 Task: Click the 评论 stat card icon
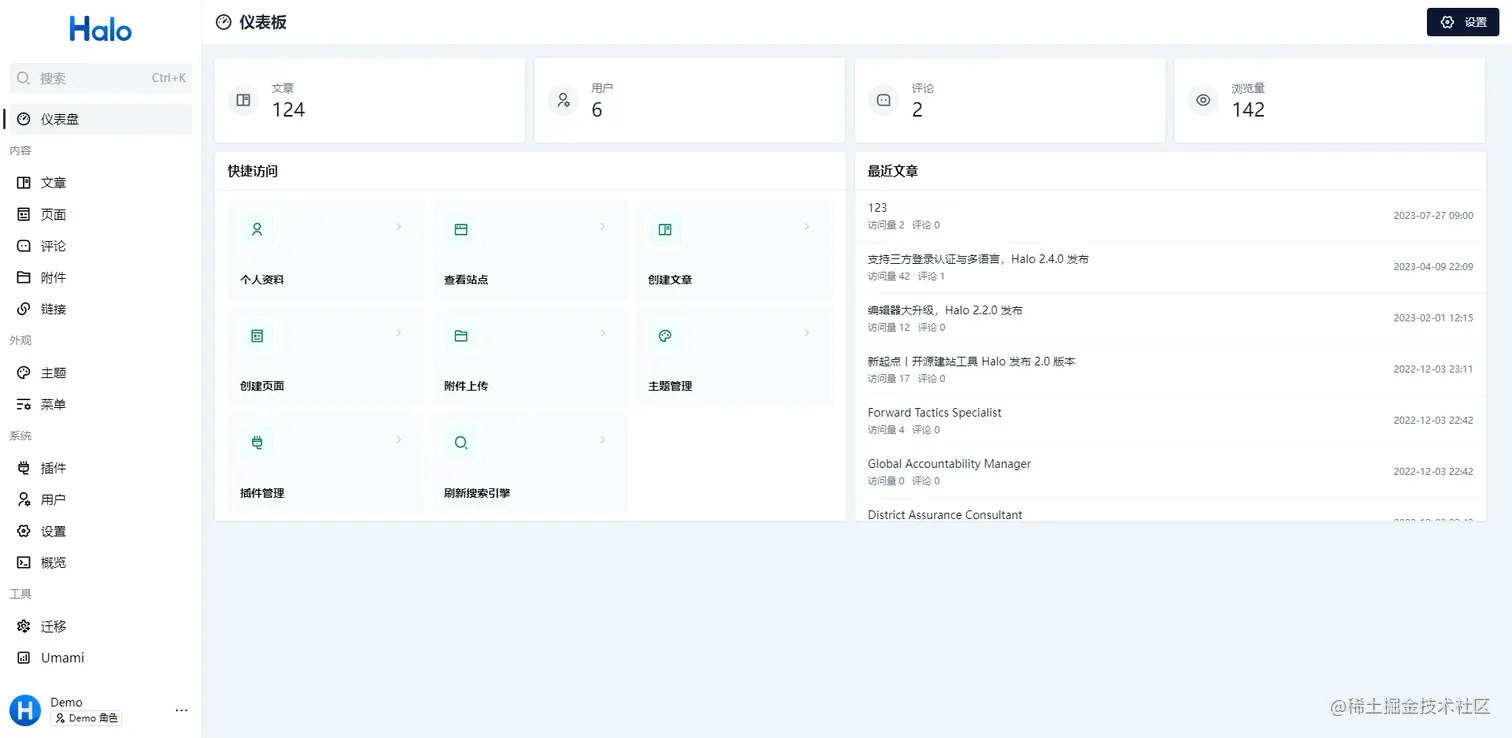[x=883, y=100]
